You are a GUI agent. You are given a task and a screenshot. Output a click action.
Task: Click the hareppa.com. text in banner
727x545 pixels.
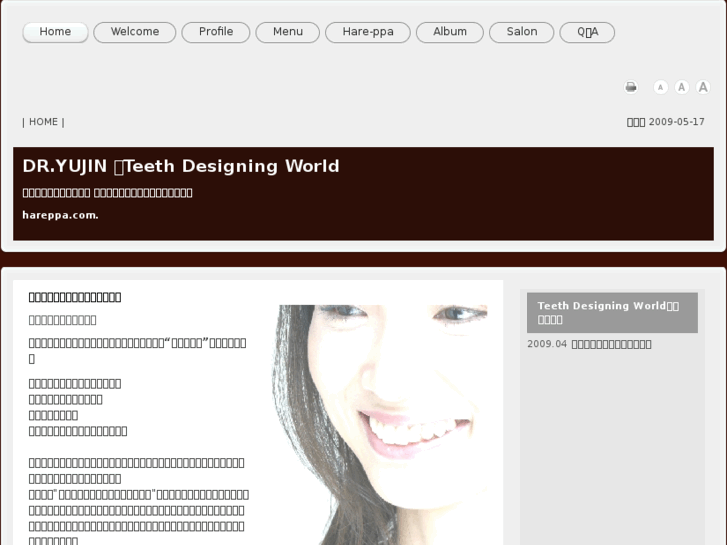[x=60, y=215]
